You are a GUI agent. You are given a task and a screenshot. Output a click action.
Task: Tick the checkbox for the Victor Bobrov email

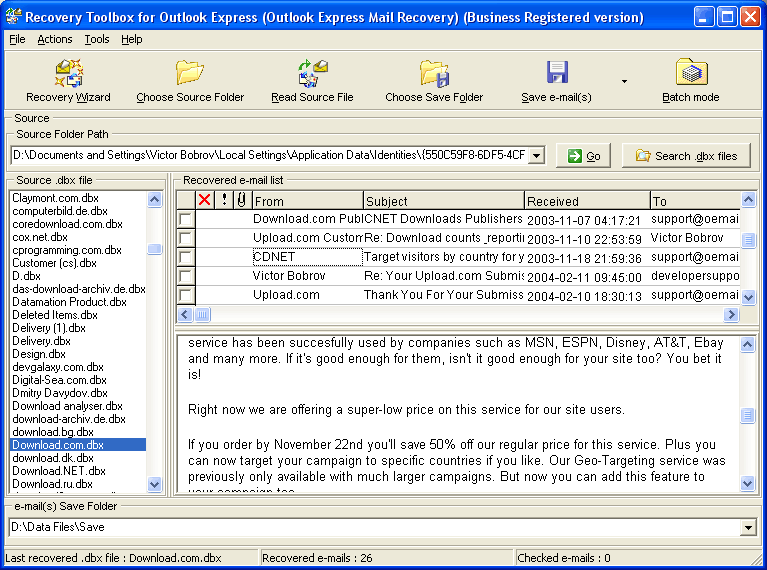click(x=186, y=276)
